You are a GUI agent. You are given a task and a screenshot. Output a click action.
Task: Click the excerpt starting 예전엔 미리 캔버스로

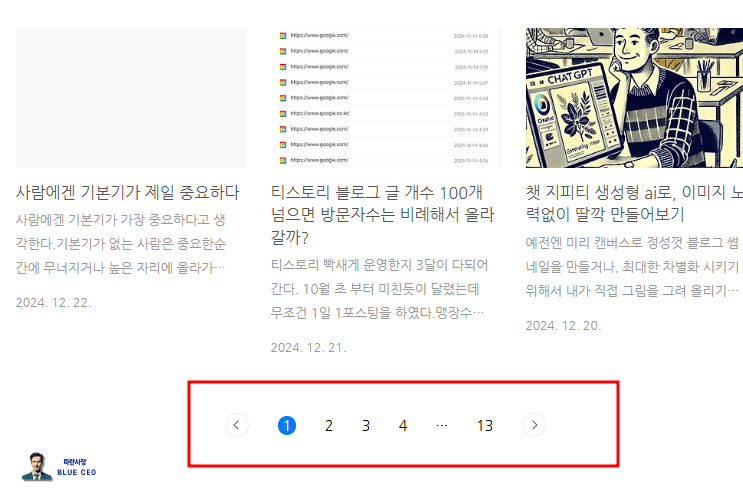(634, 266)
